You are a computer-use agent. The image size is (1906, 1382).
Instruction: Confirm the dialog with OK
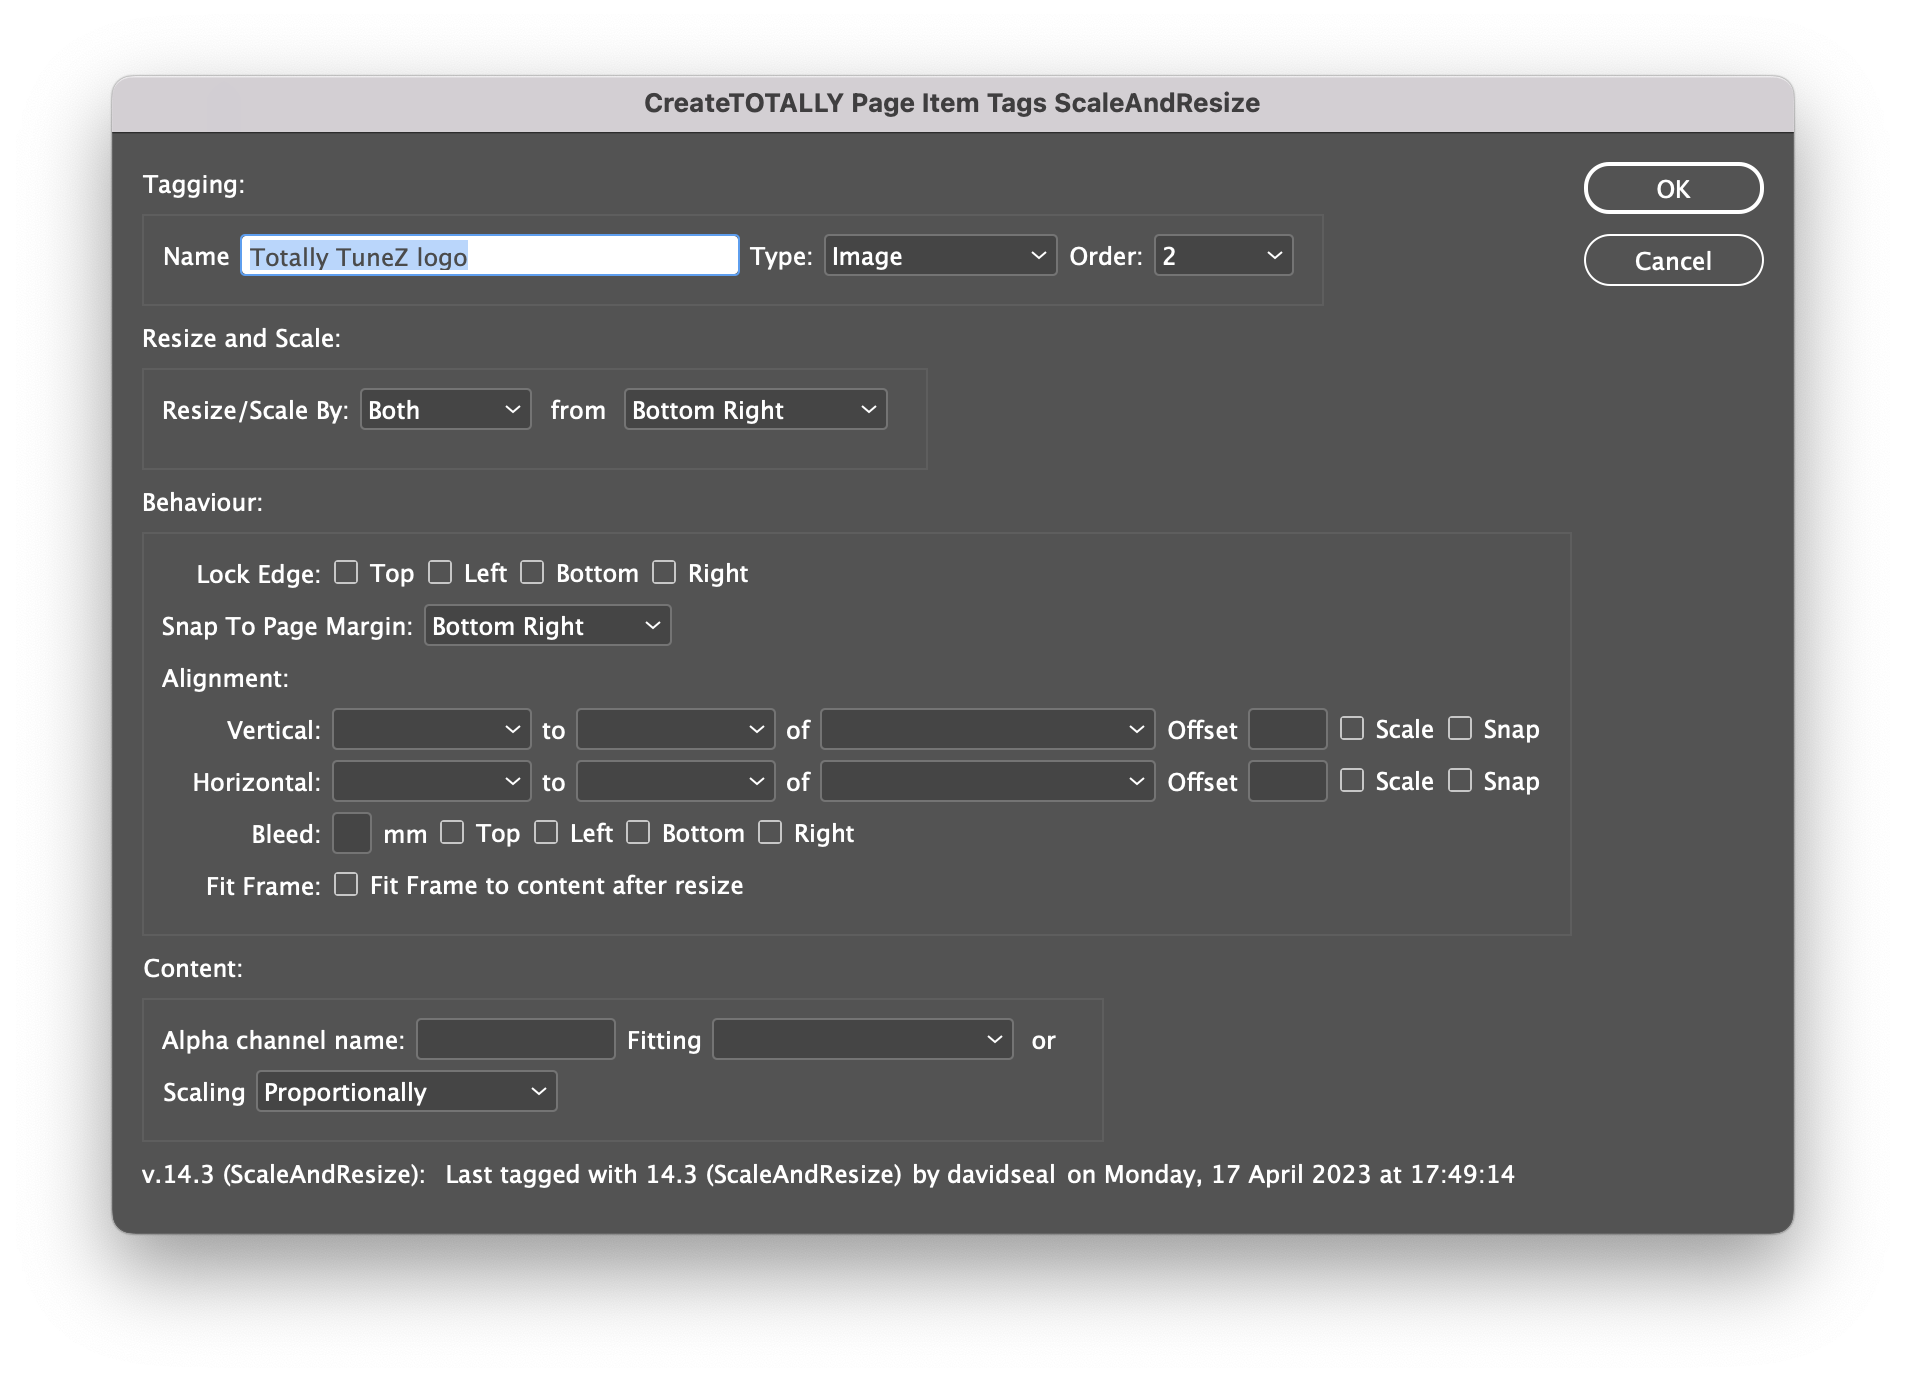click(1673, 188)
